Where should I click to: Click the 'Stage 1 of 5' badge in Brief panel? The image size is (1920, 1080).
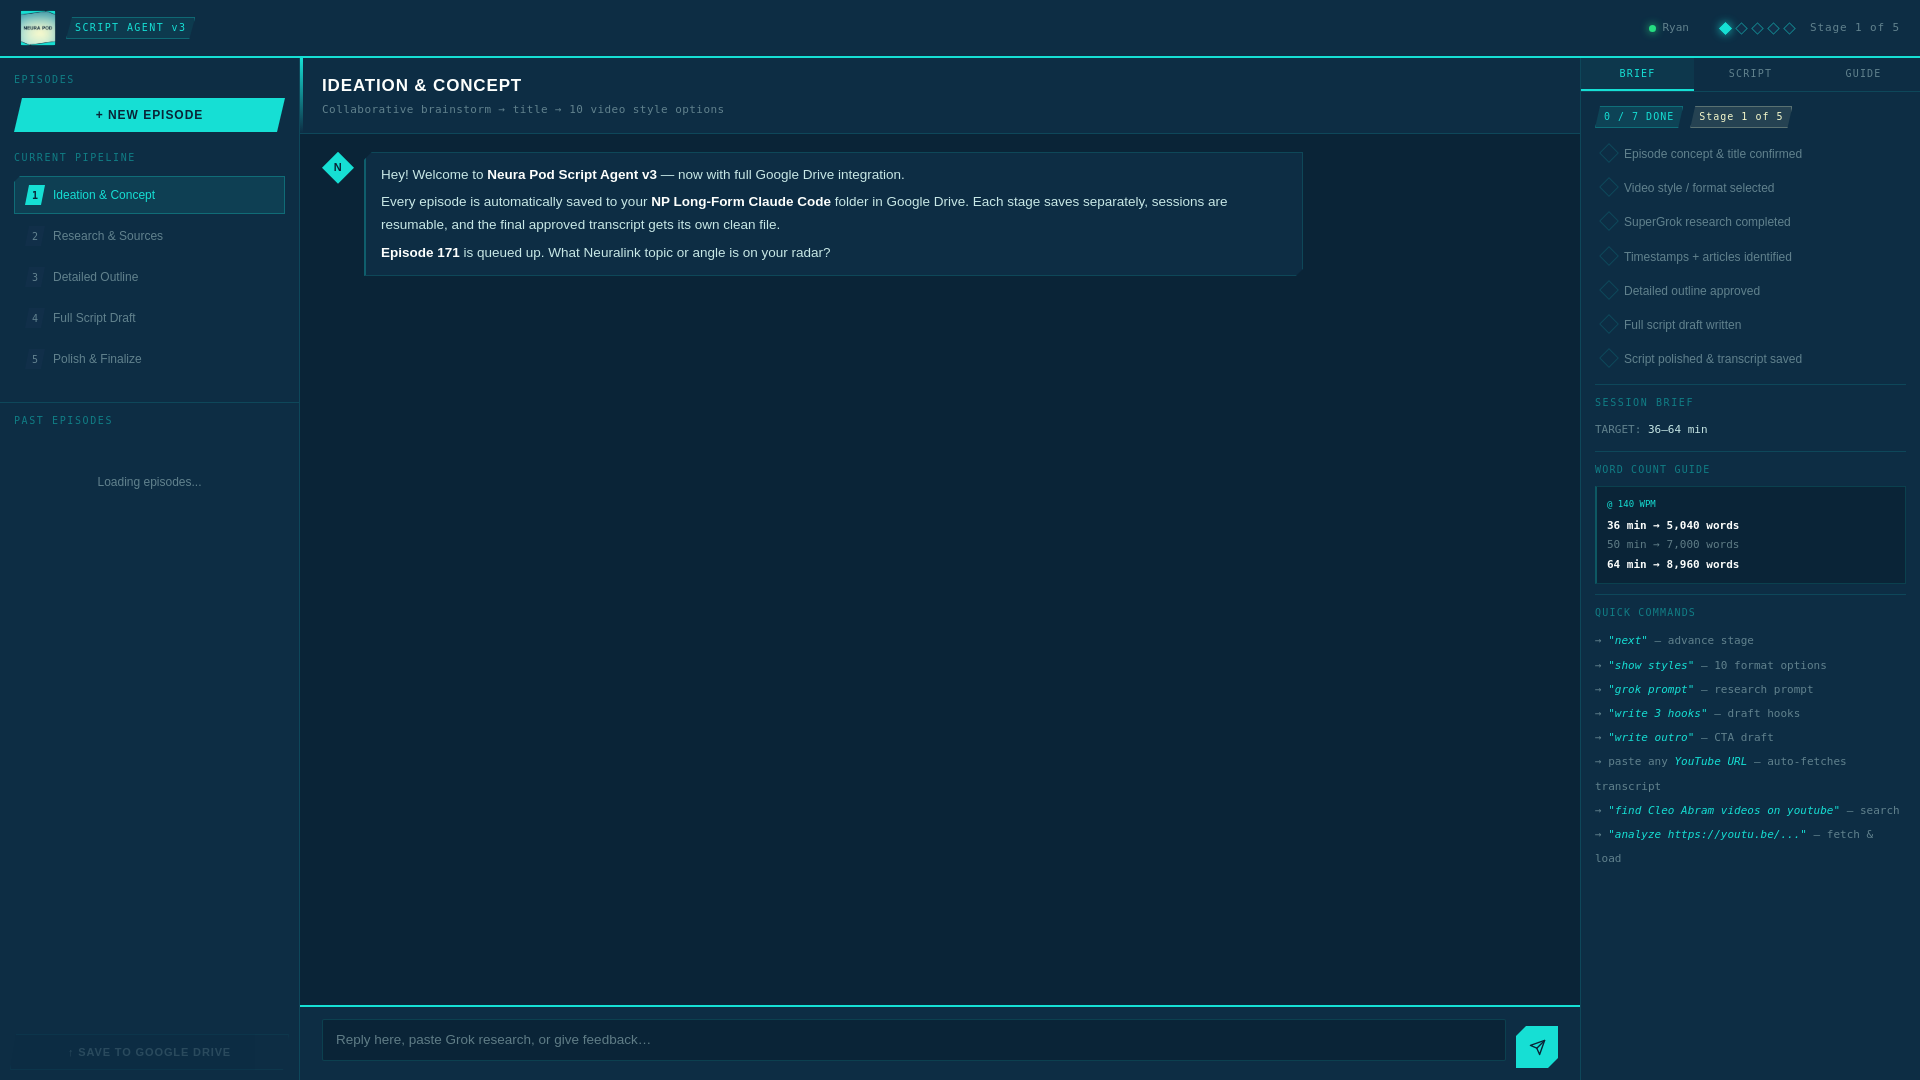(1741, 117)
